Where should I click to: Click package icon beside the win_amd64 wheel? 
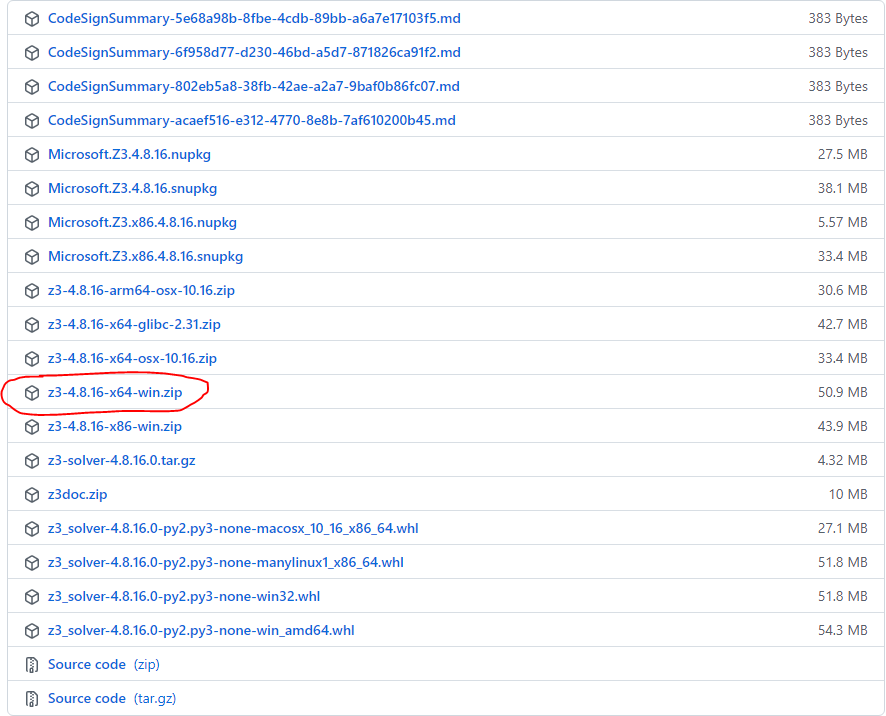click(x=32, y=631)
